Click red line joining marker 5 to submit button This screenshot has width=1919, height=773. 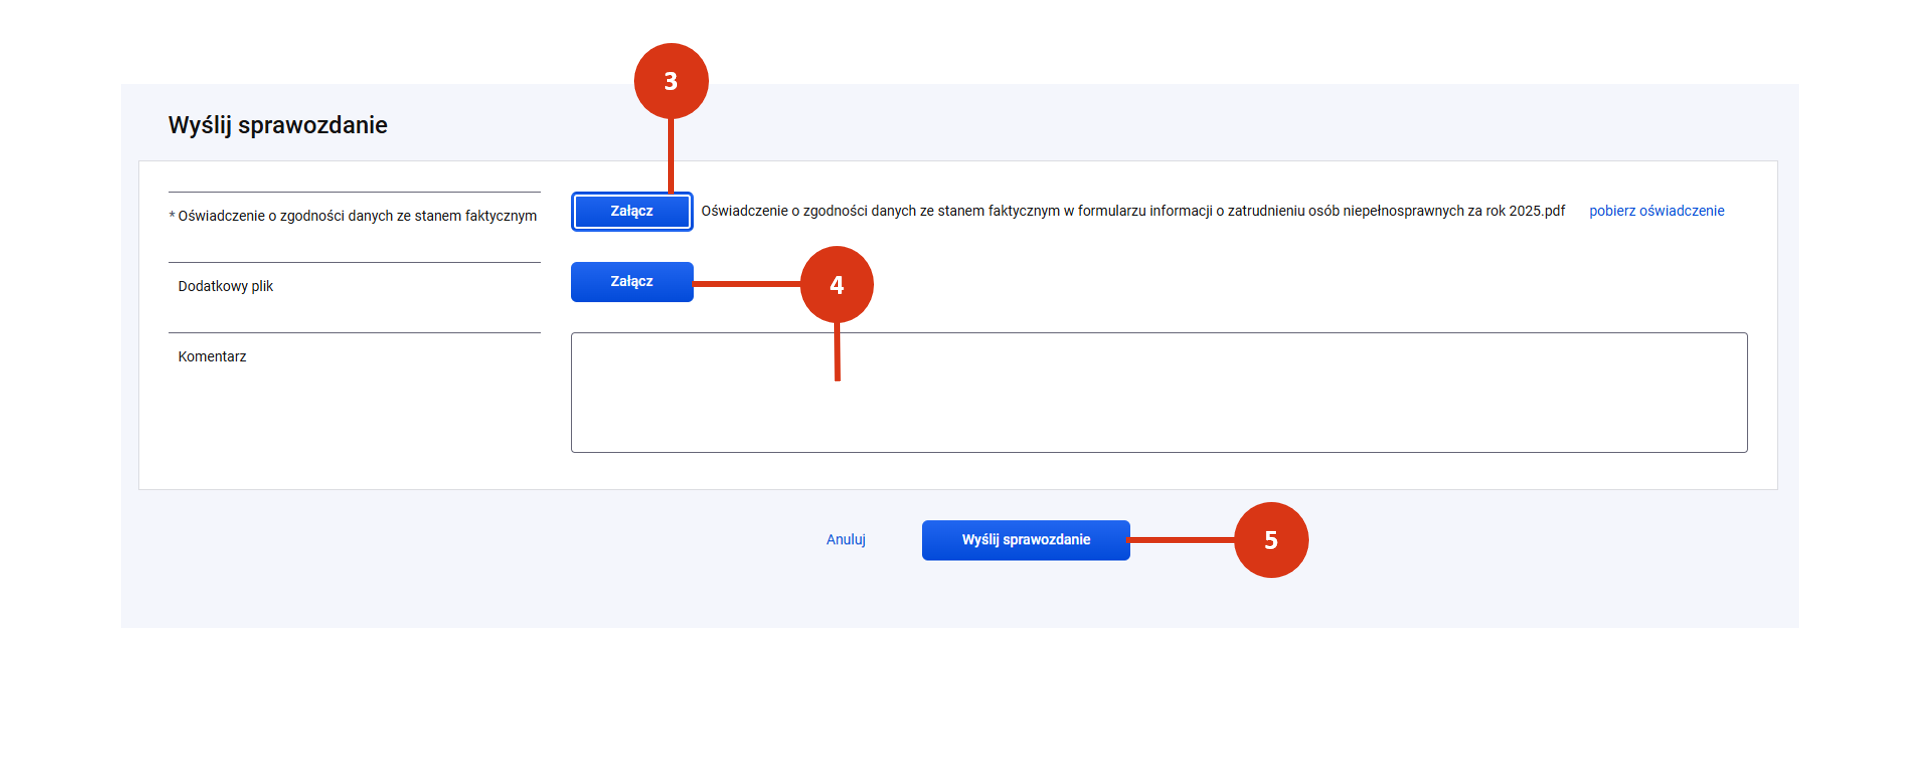click(1182, 540)
